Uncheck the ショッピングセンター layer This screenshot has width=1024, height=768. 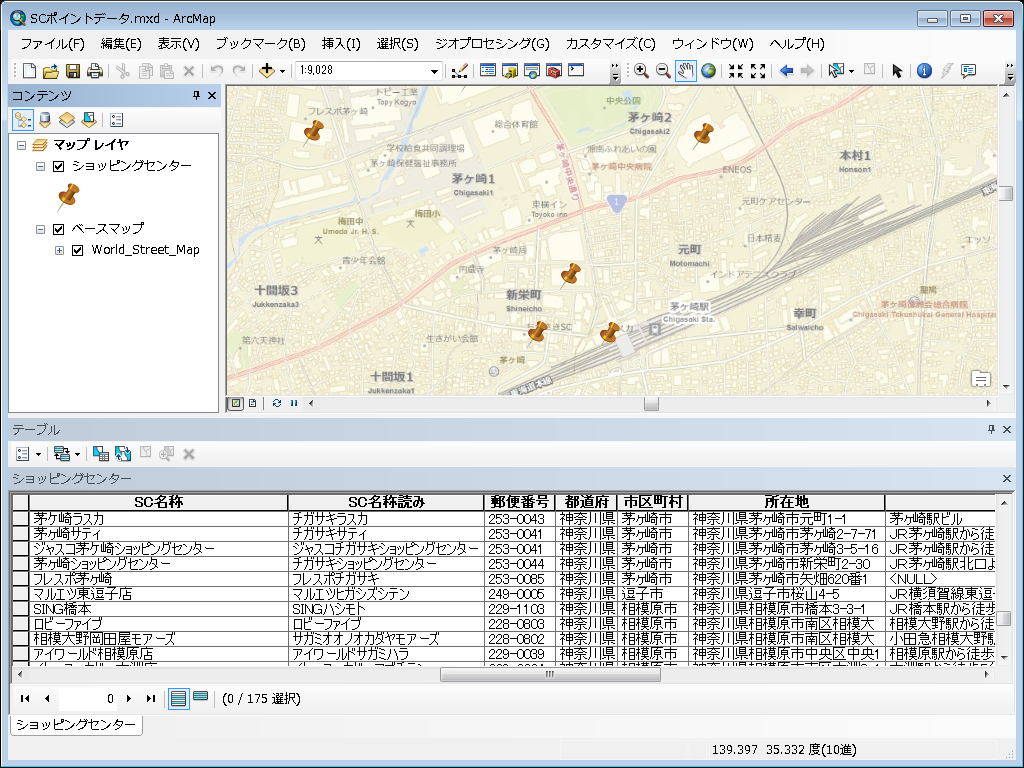point(59,166)
